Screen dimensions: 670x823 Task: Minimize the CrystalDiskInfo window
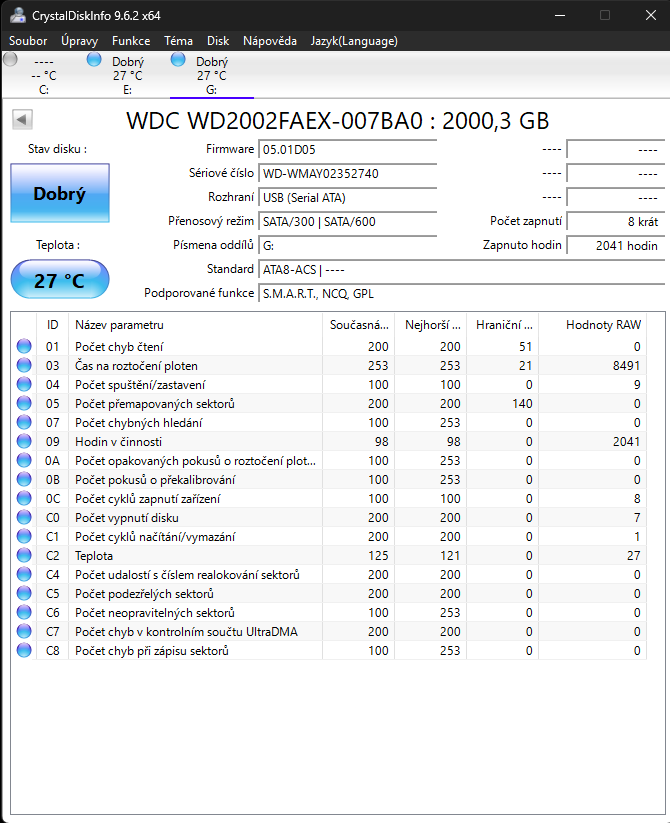560,15
